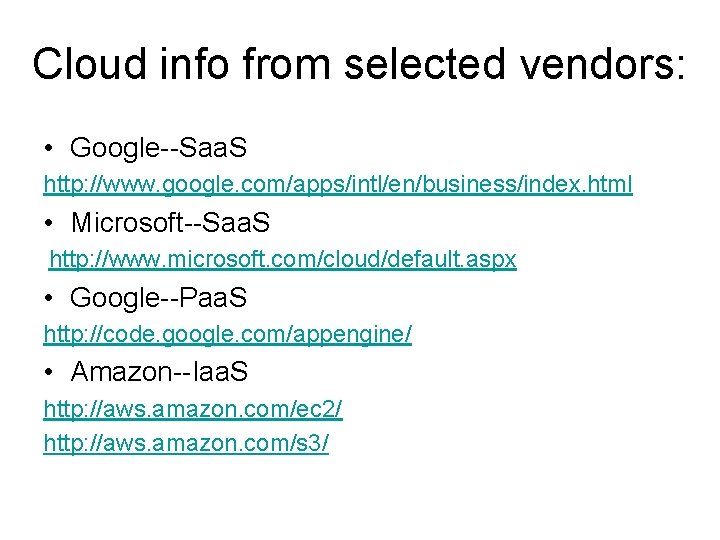Click the 'Google--PaaS' bullet text

pyautogui.click(x=158, y=298)
